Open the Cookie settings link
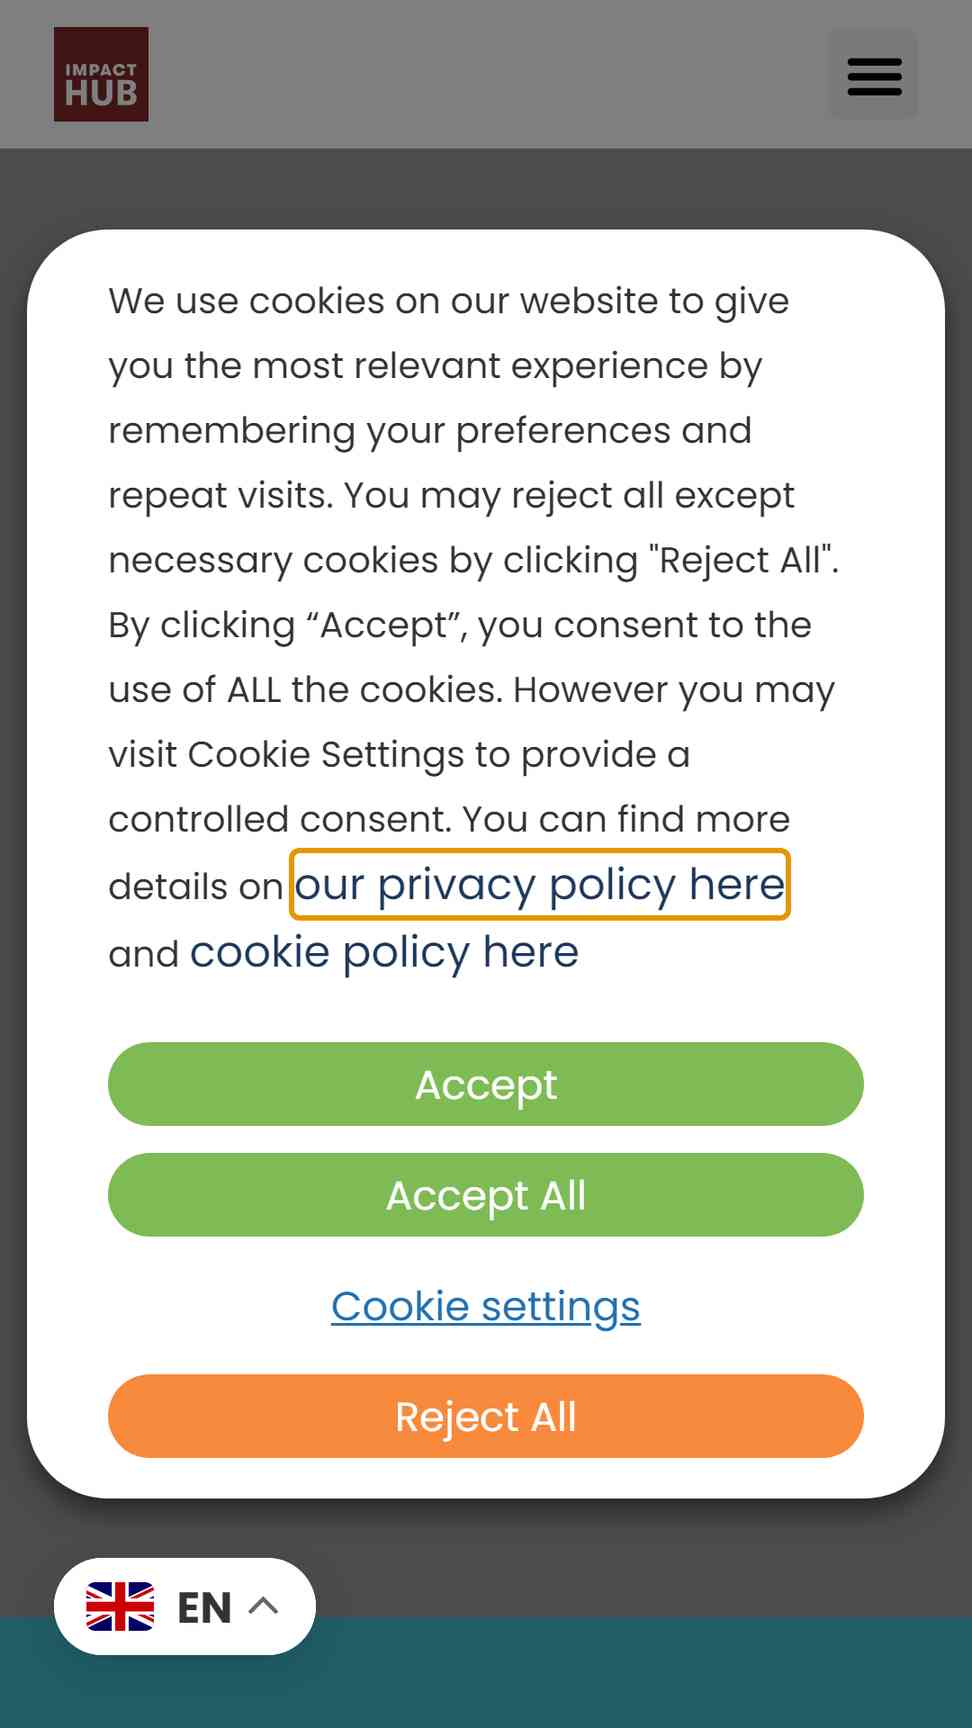This screenshot has width=972, height=1728. pyautogui.click(x=486, y=1306)
